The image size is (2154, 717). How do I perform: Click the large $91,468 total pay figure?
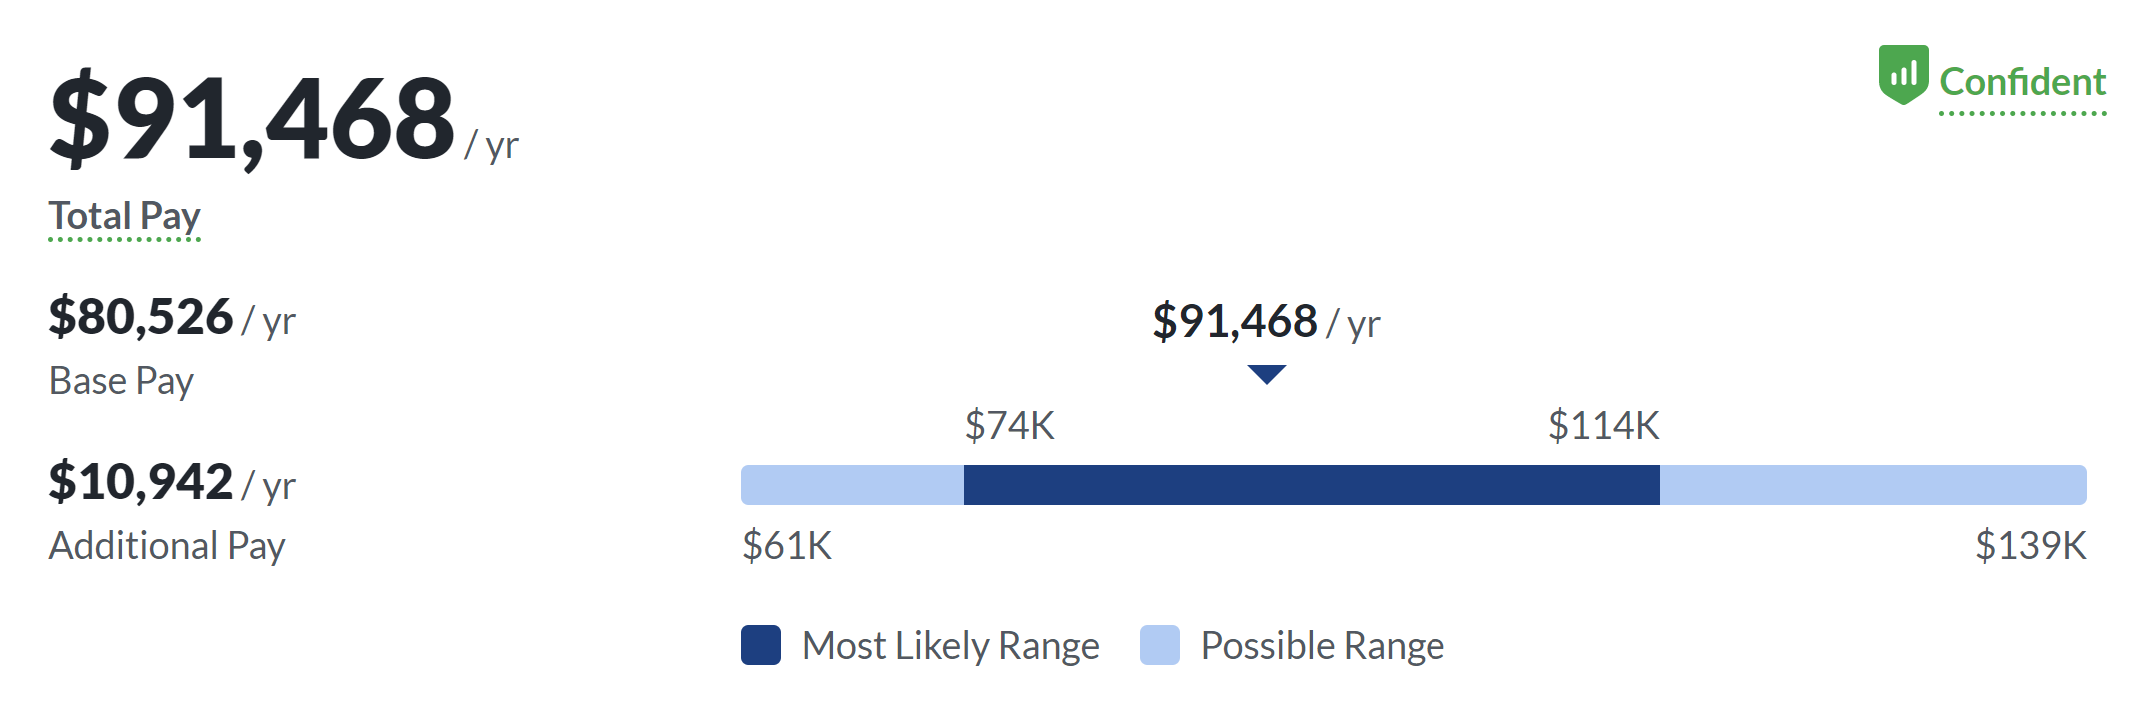[x=253, y=119]
